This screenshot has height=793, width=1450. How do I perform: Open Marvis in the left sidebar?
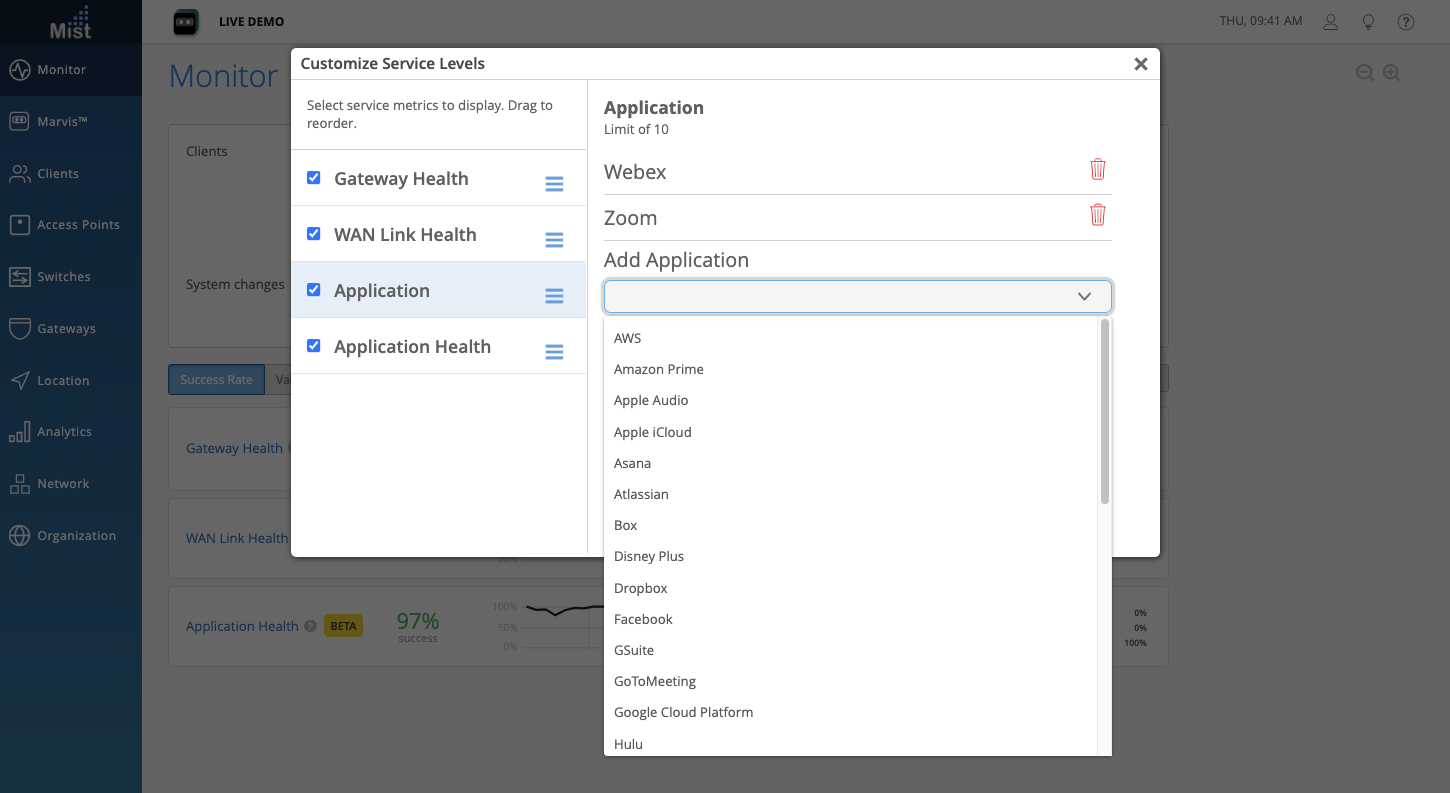pyautogui.click(x=63, y=121)
